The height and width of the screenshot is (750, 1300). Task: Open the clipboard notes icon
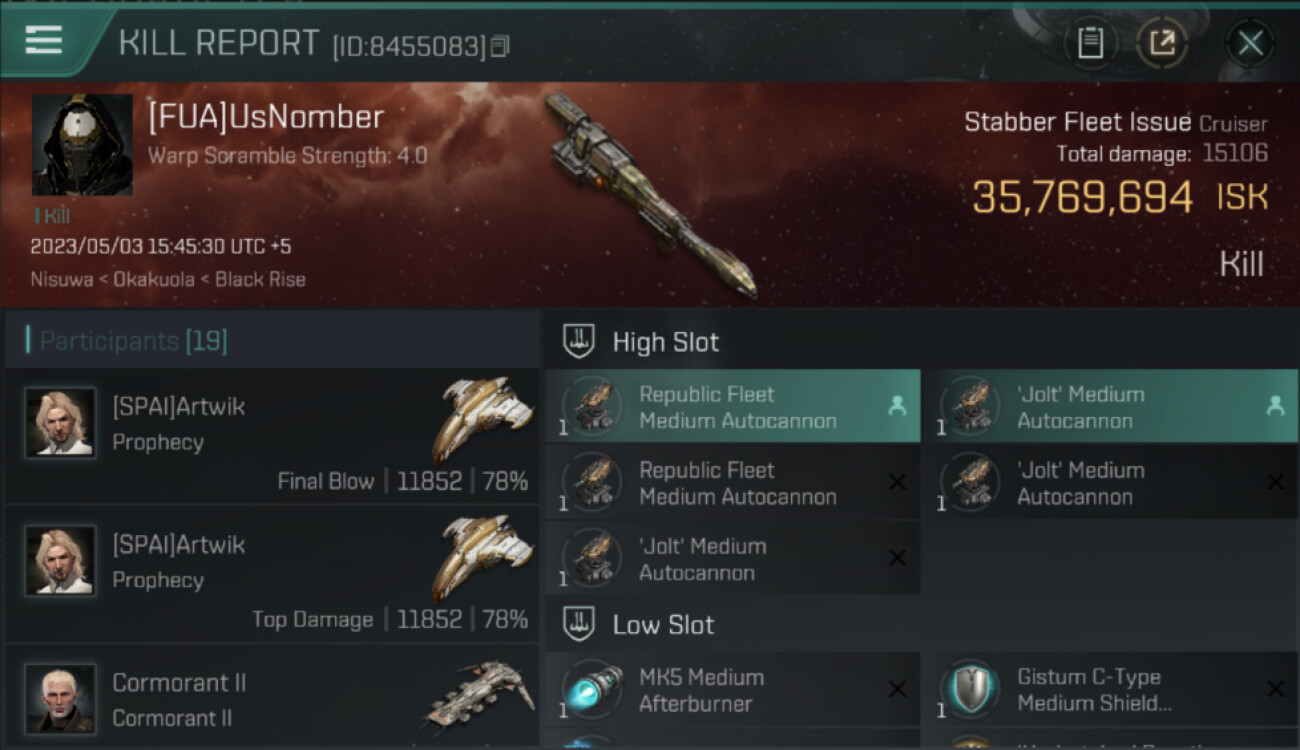(1090, 43)
